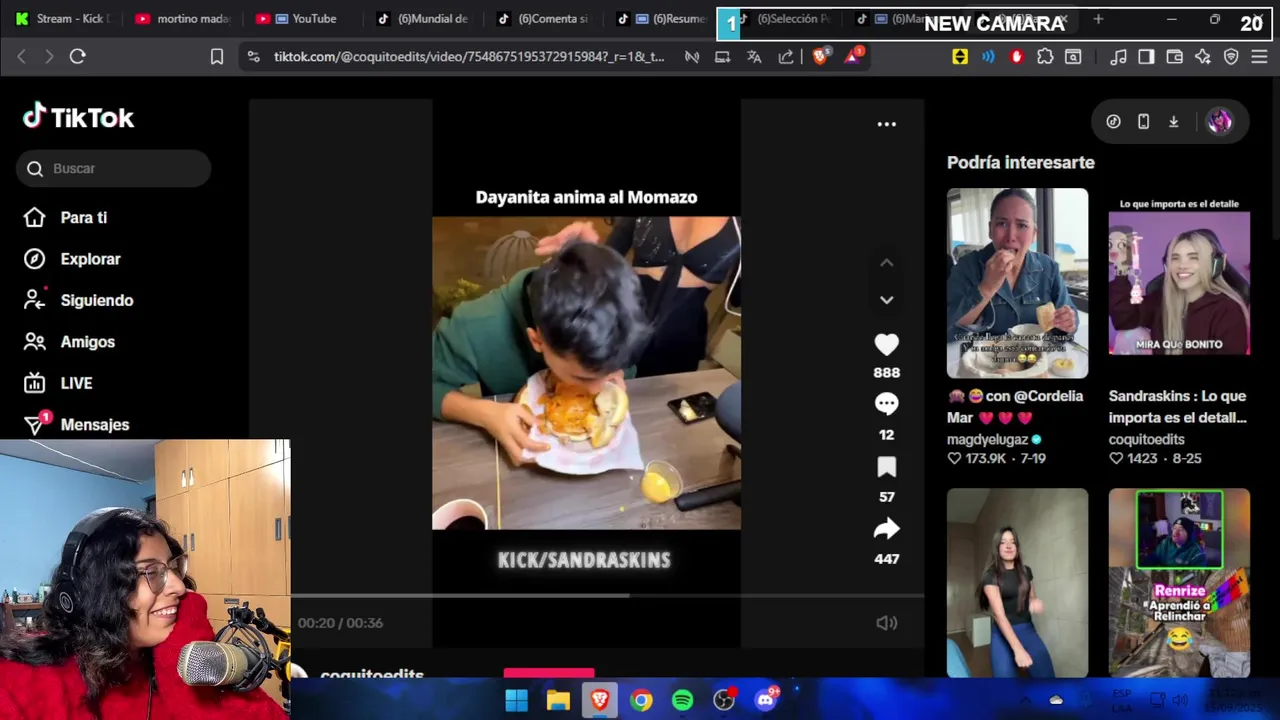Click the 'Podría interesarte' heading
This screenshot has width=1280, height=720.
(x=1021, y=162)
